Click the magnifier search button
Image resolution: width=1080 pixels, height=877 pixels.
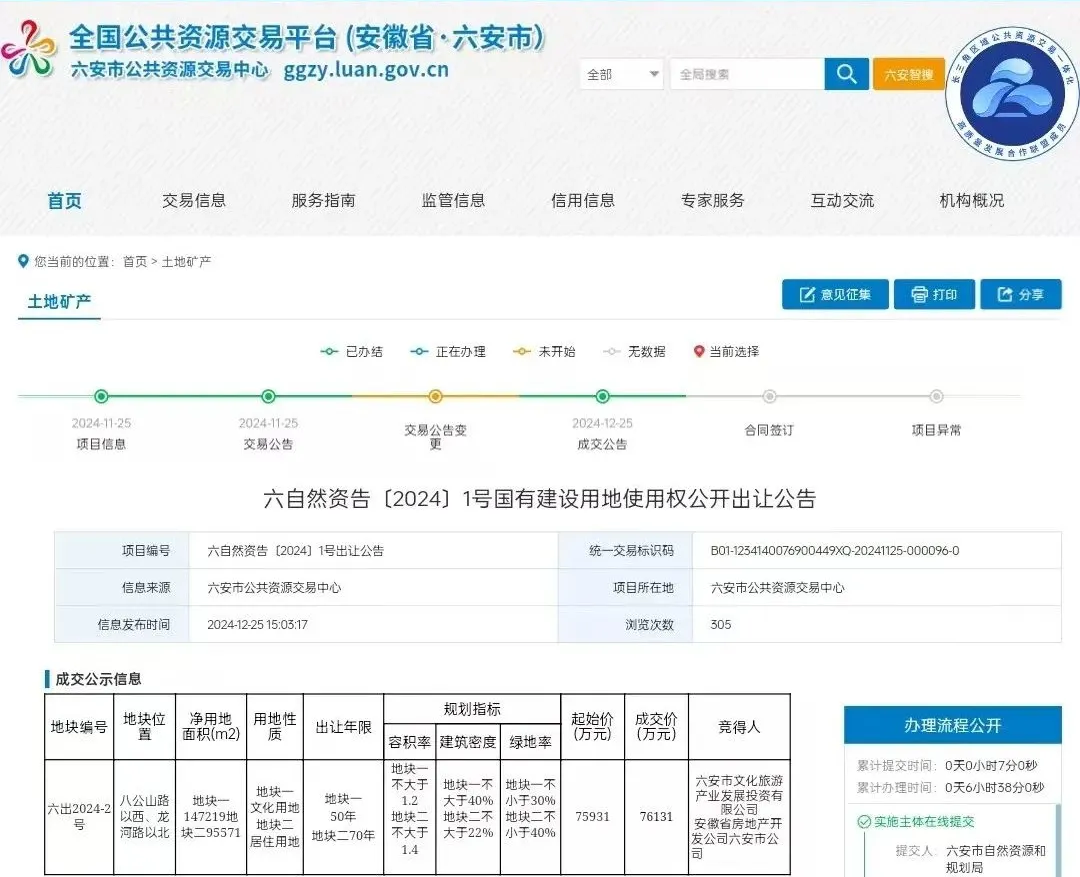[x=846, y=74]
